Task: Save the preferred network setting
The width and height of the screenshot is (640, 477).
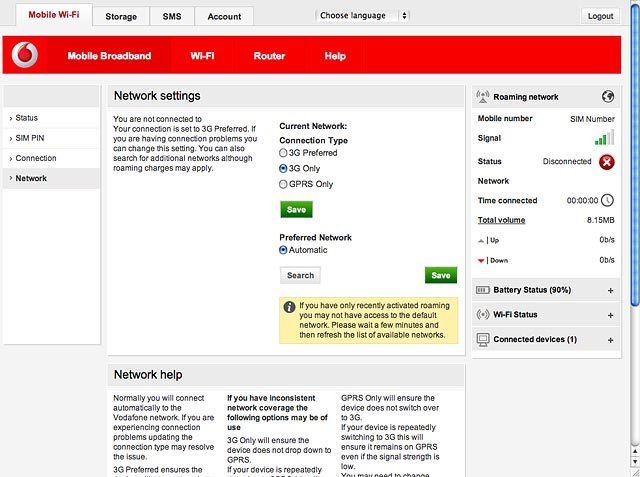Action: 441,275
